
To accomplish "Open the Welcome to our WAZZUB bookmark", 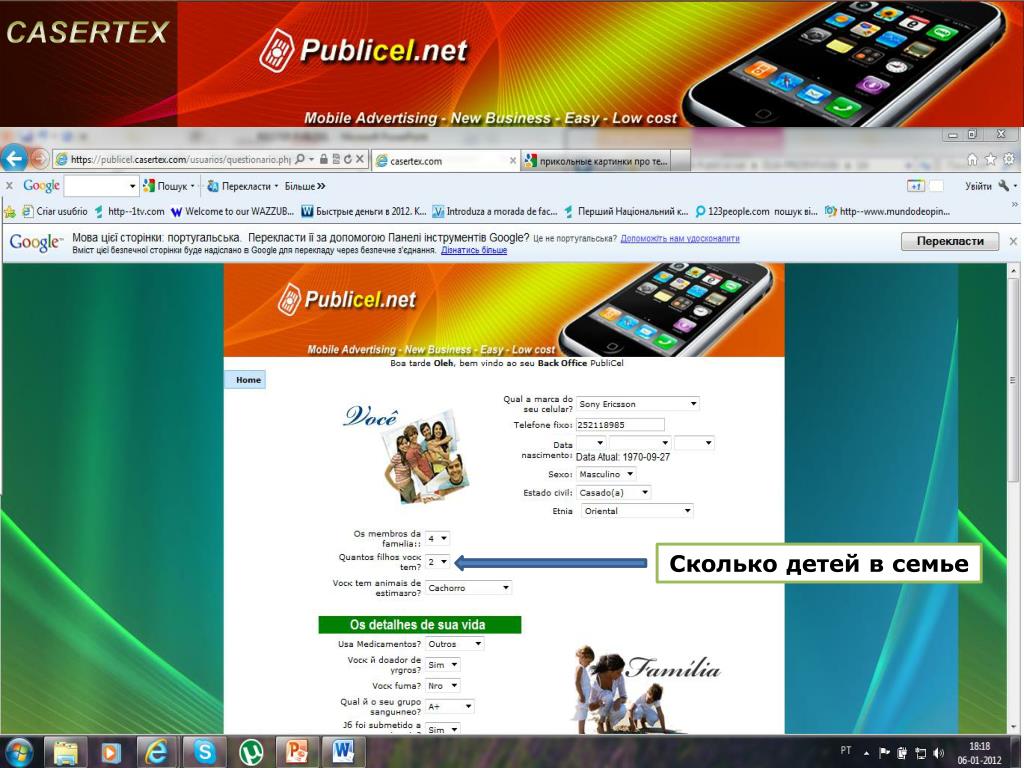I will coord(232,212).
